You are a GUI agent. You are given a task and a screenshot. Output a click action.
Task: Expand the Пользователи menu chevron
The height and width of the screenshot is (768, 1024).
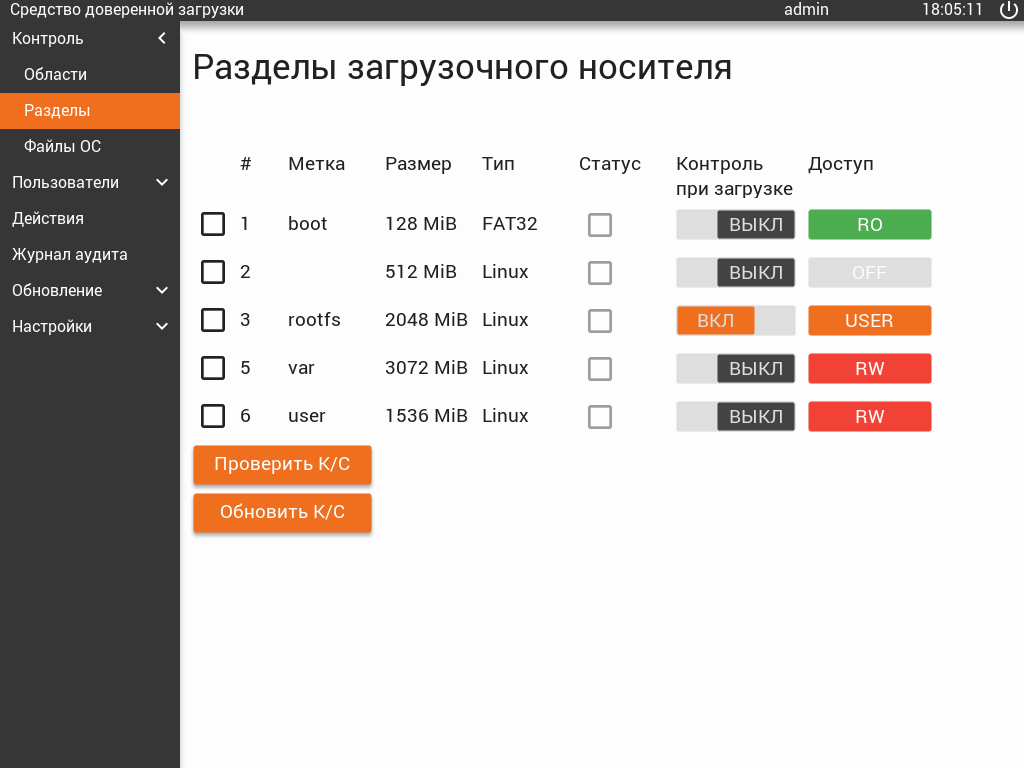point(162,182)
